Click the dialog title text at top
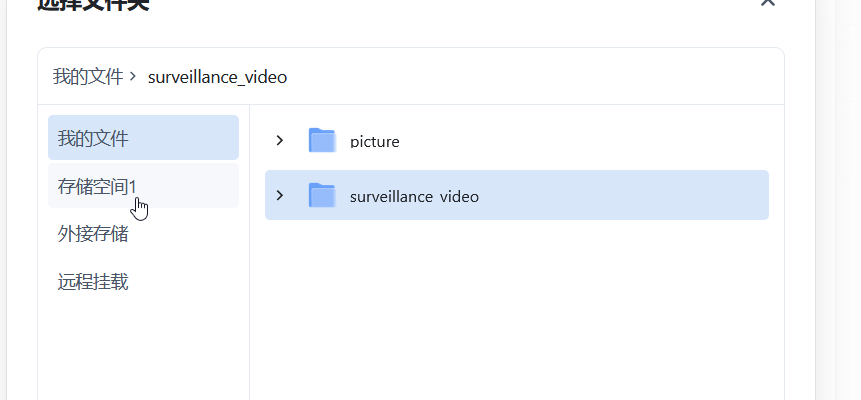Image resolution: width=861 pixels, height=400 pixels. click(x=93, y=4)
